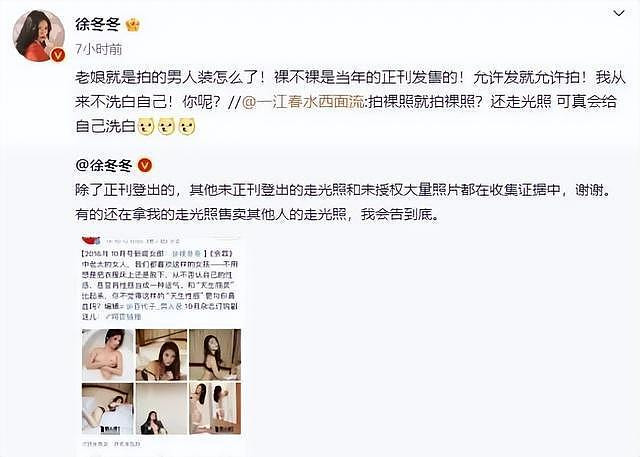The width and height of the screenshot is (640, 457).
Task: Open the bottom-right photo in the image grid
Action: coord(215,408)
